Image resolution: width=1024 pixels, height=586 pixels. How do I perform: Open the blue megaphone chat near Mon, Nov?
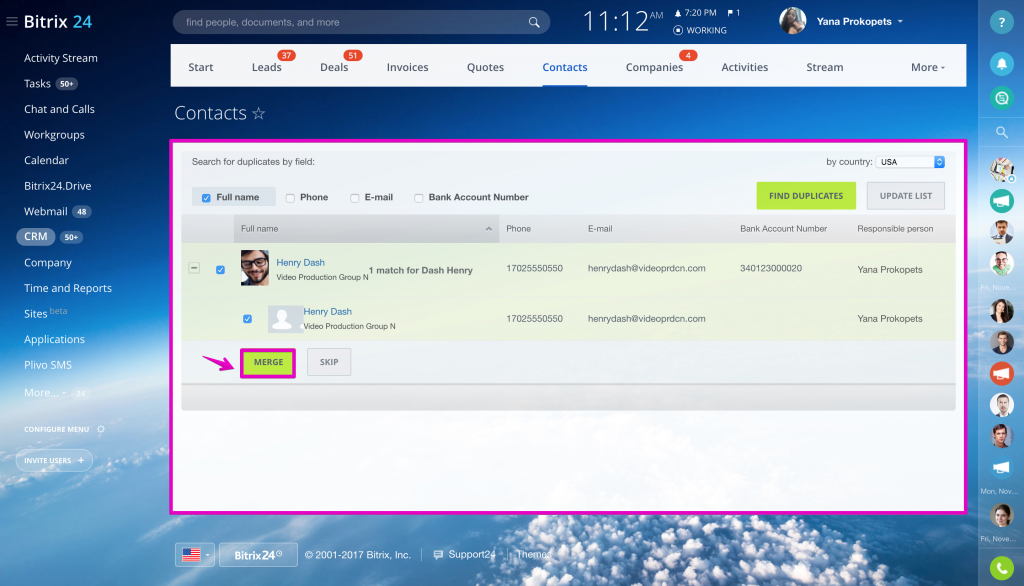coord(1001,468)
